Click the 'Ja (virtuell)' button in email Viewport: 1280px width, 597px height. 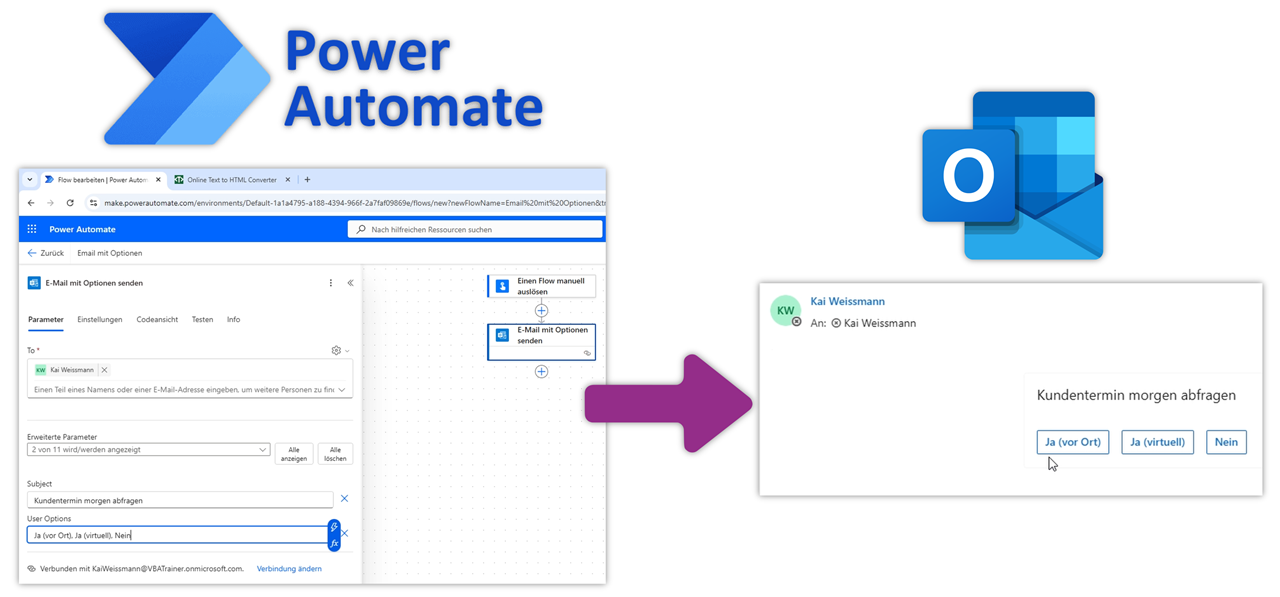[x=1157, y=442]
